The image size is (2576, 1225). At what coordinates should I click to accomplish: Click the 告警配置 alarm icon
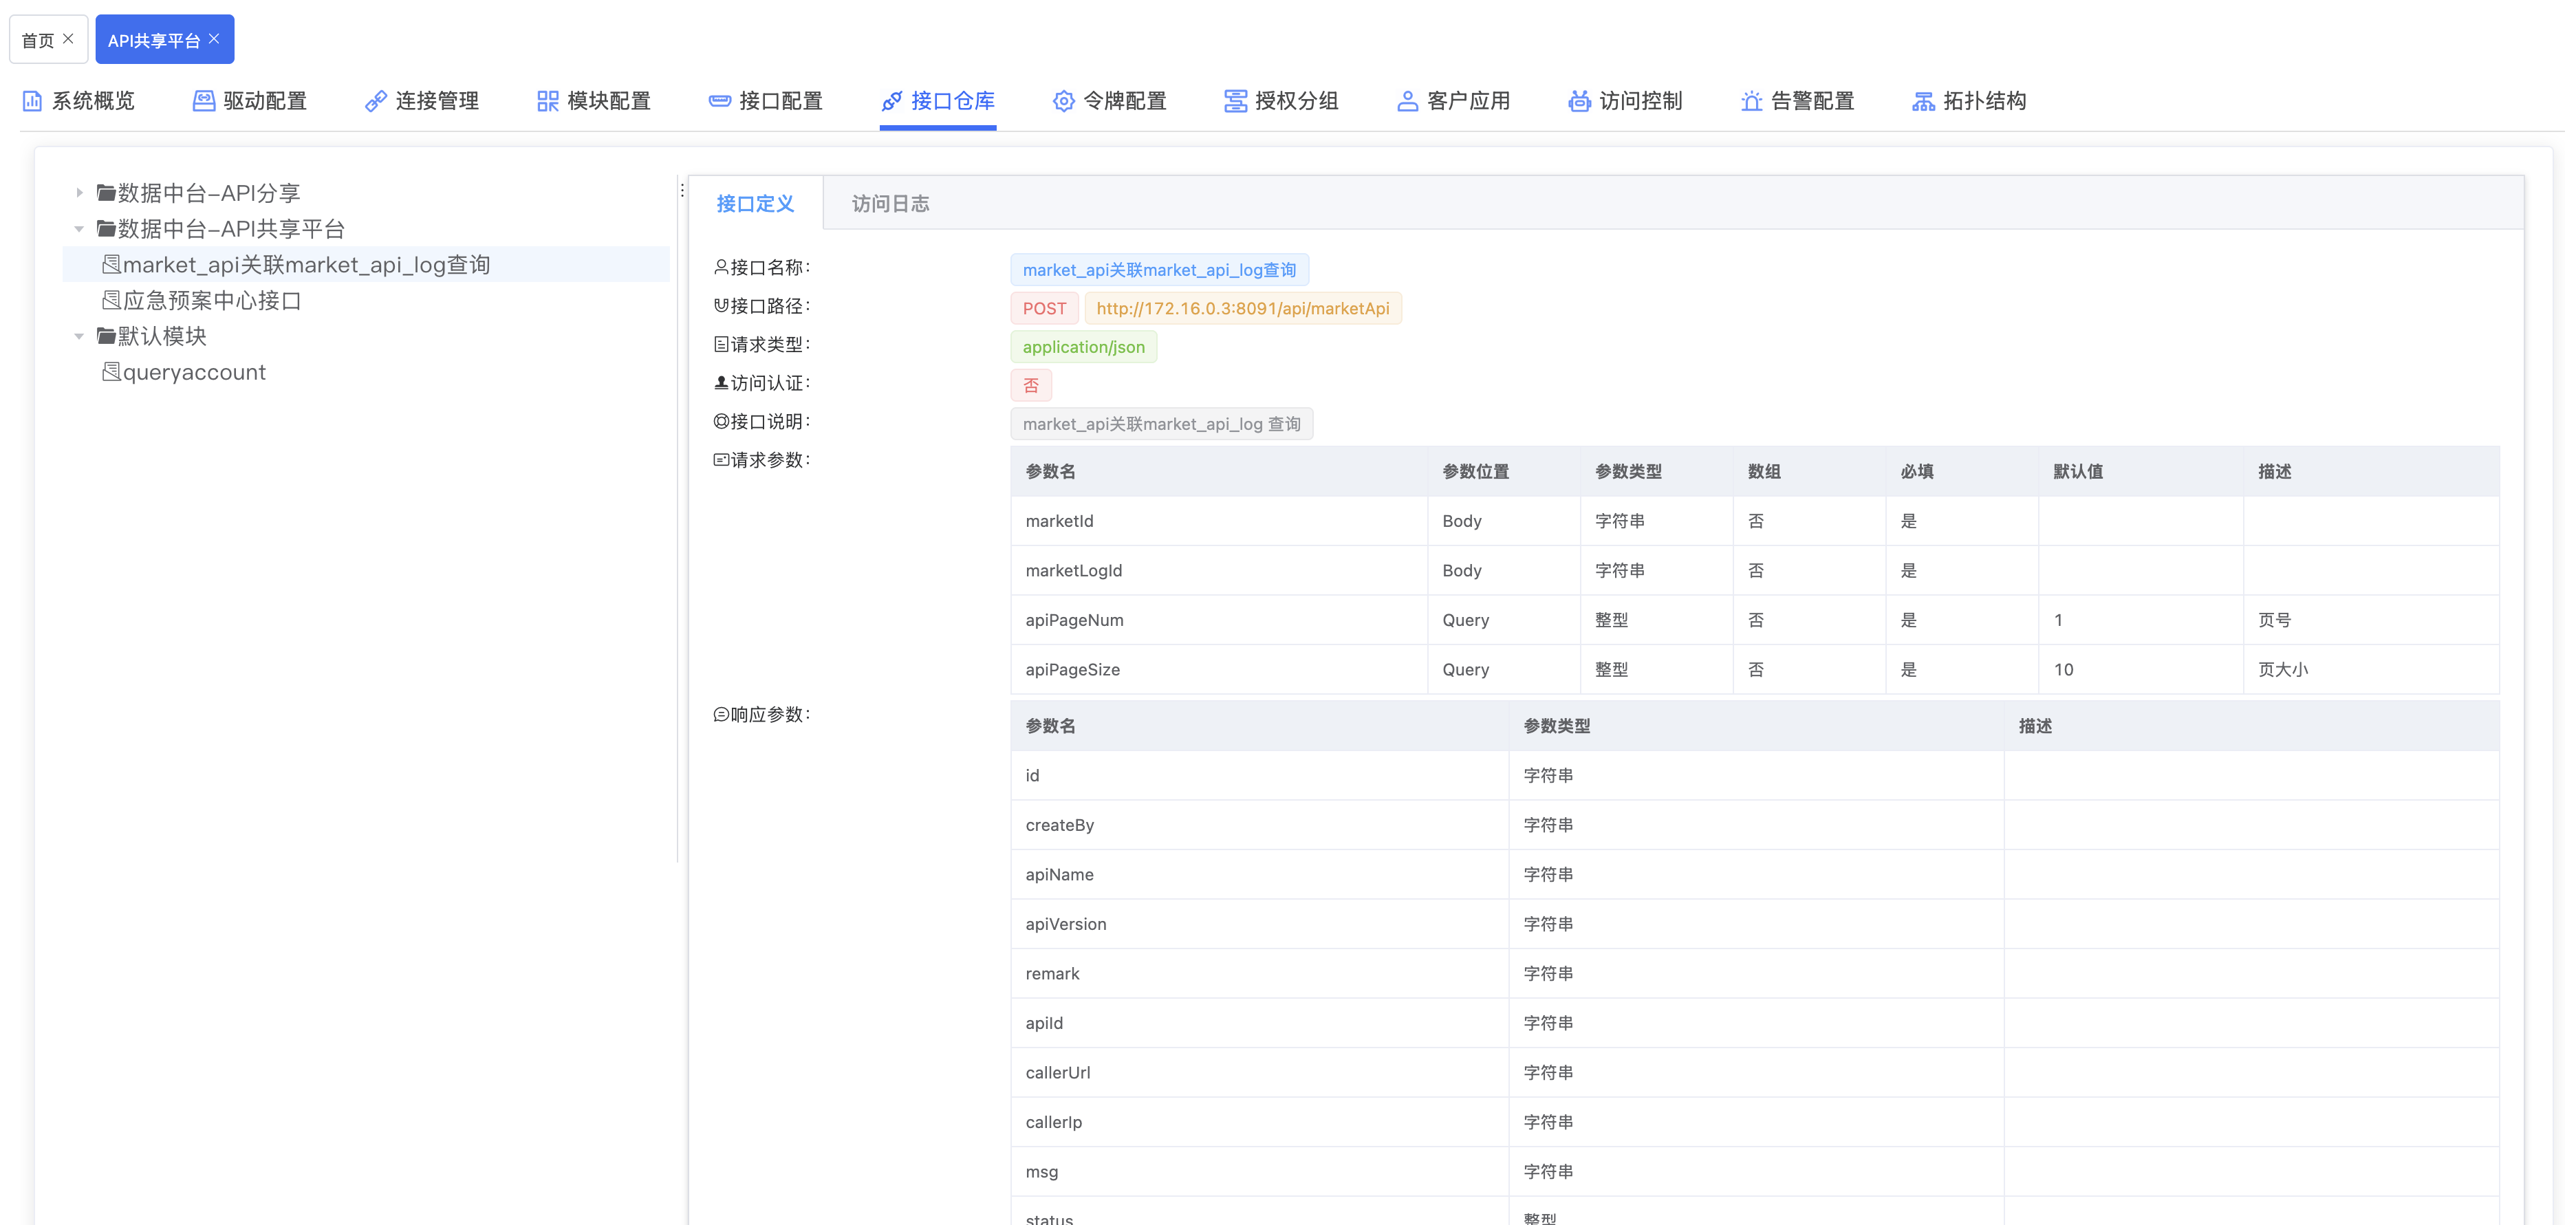click(1751, 101)
